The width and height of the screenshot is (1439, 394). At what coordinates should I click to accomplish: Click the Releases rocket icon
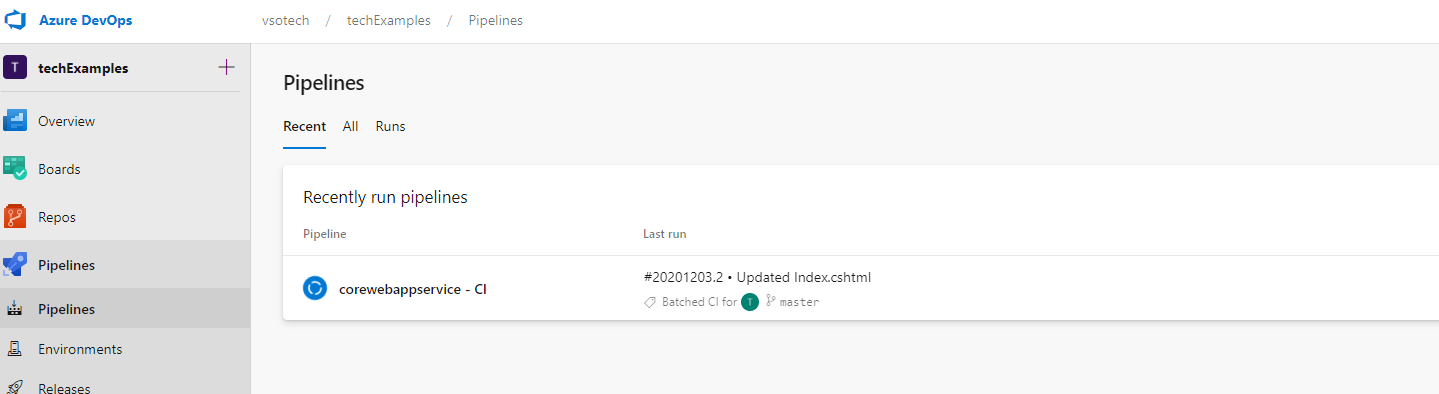(x=15, y=388)
